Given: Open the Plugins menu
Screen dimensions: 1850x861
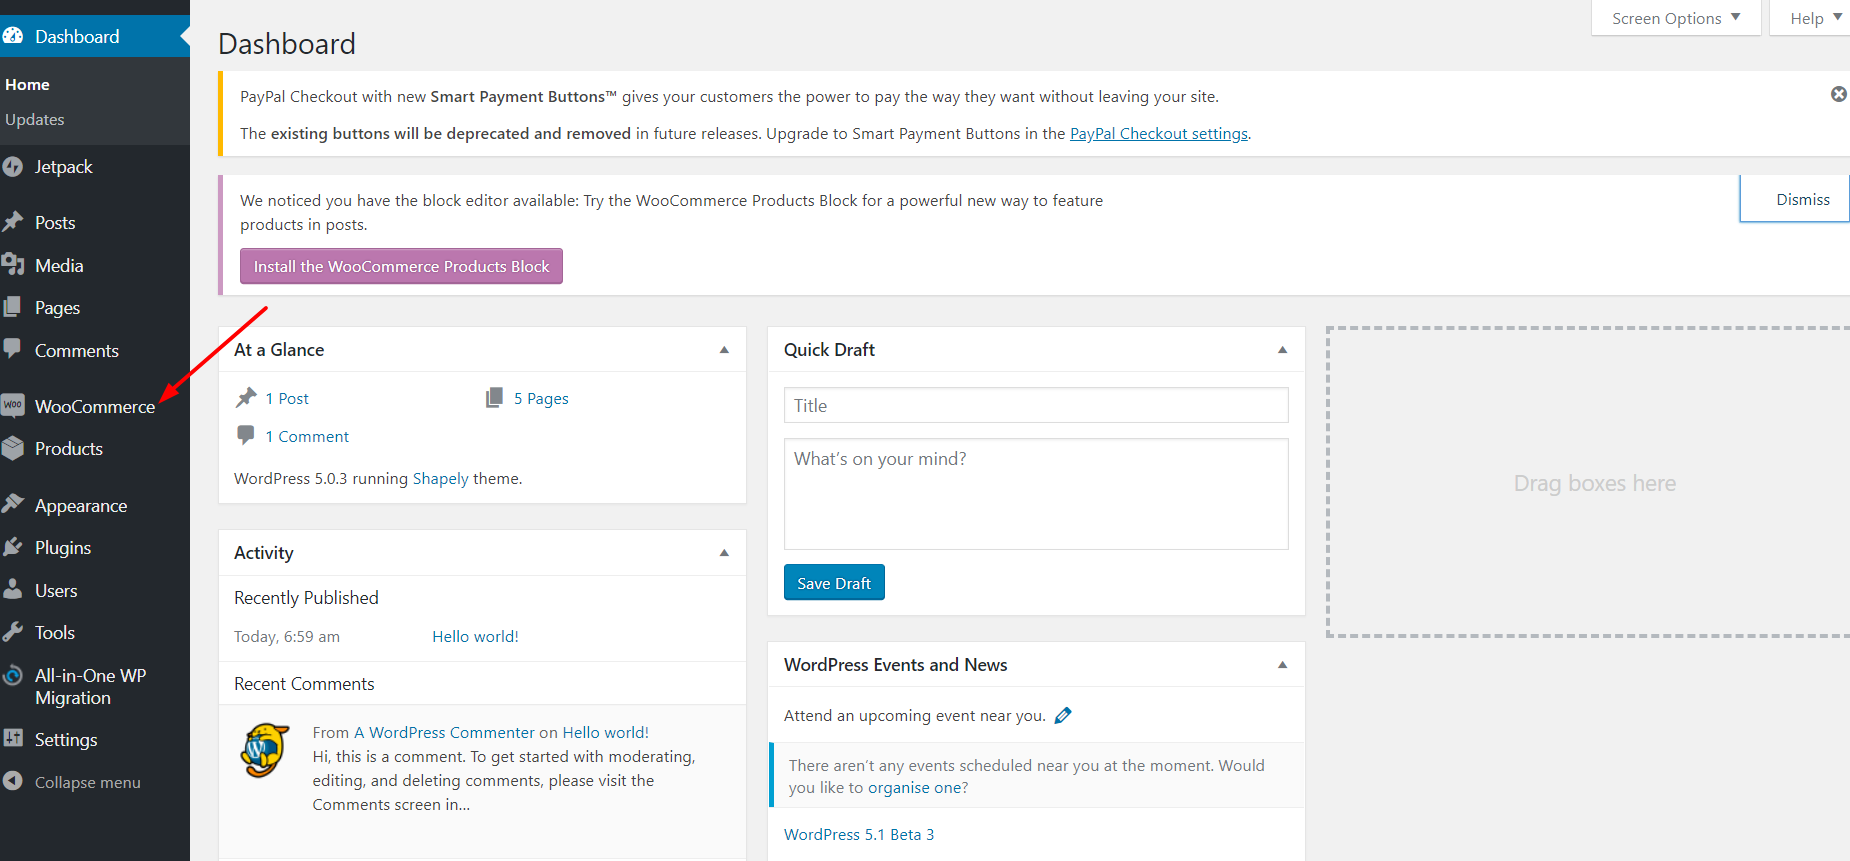Looking at the screenshot, I should [63, 548].
